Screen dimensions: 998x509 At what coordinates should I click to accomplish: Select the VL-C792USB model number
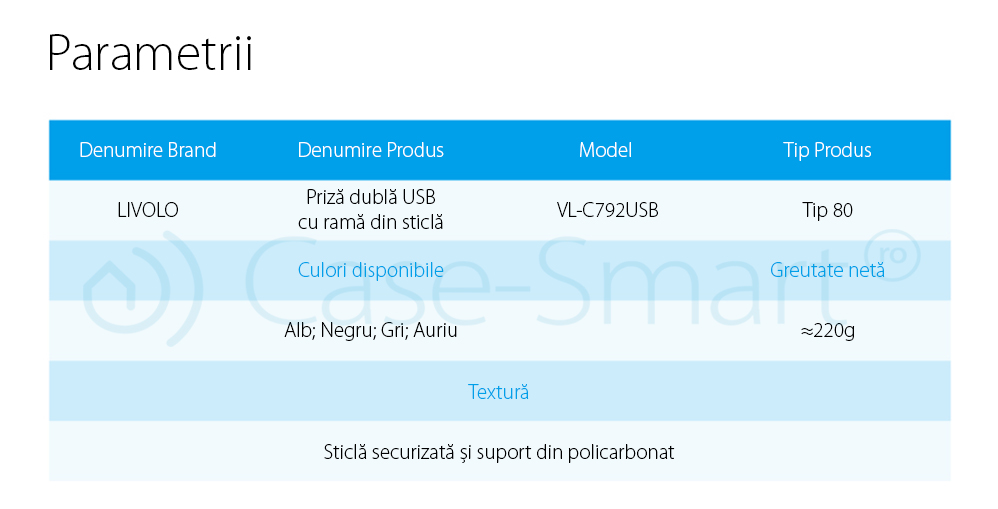pos(607,210)
